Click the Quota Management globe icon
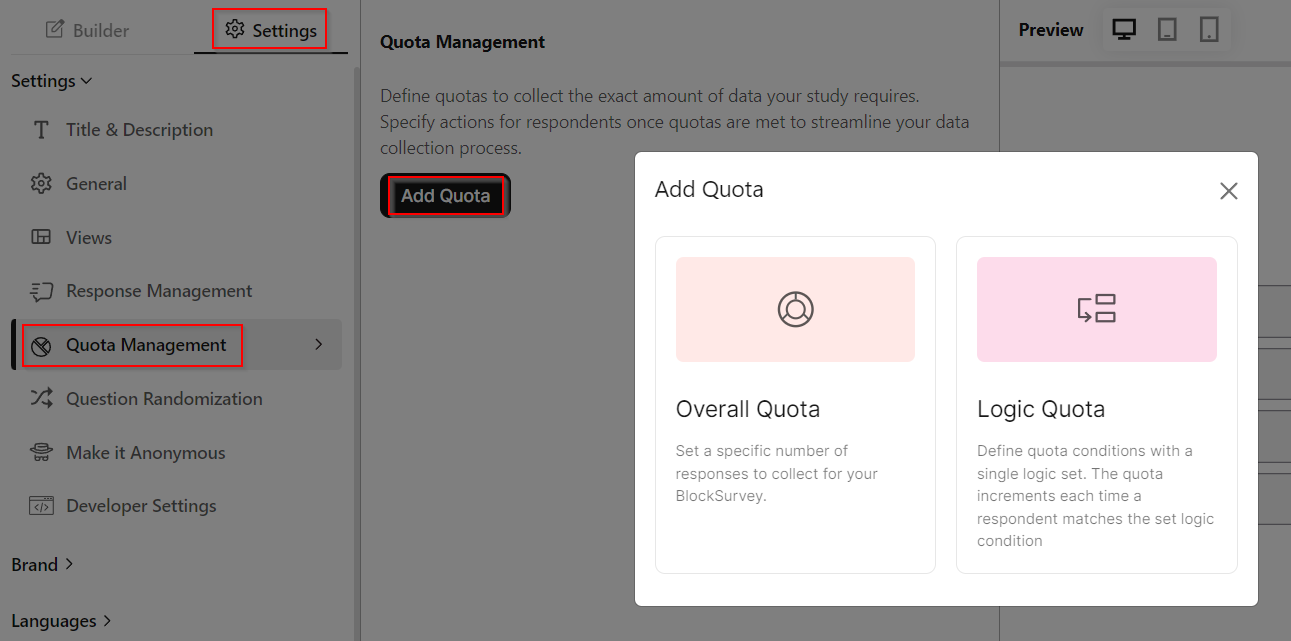The width and height of the screenshot is (1291, 641). pyautogui.click(x=40, y=344)
